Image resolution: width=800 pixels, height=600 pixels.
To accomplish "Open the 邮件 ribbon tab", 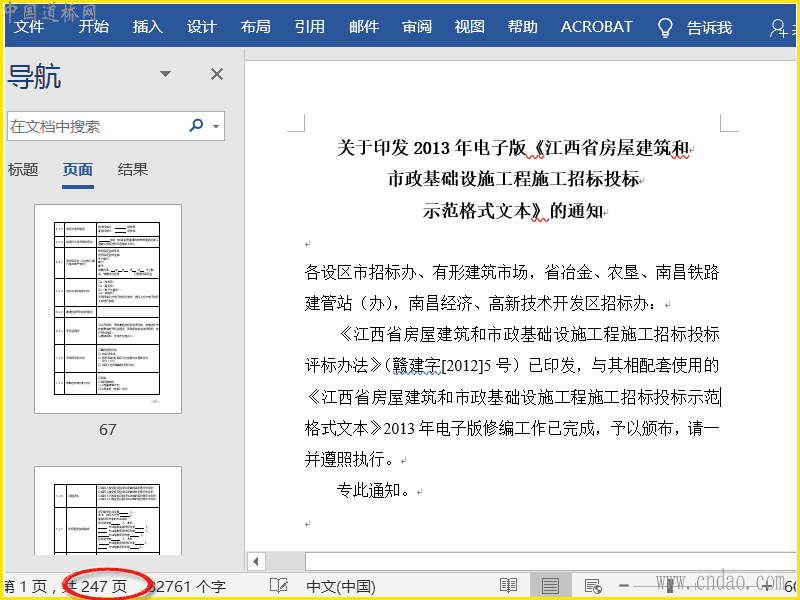I will pyautogui.click(x=364, y=27).
